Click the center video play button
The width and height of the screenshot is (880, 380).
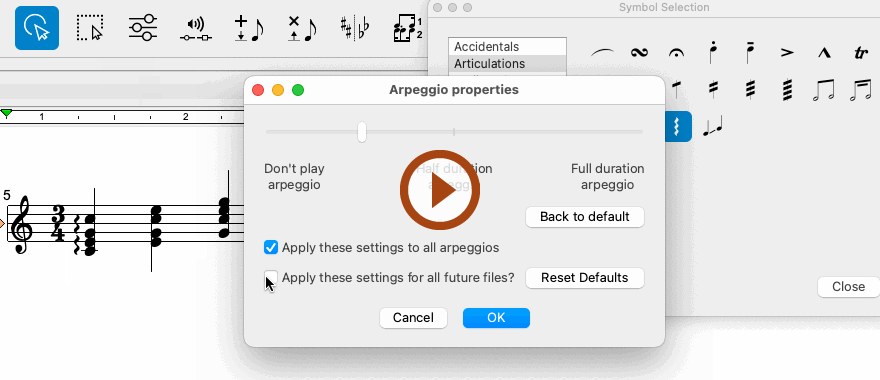[439, 190]
